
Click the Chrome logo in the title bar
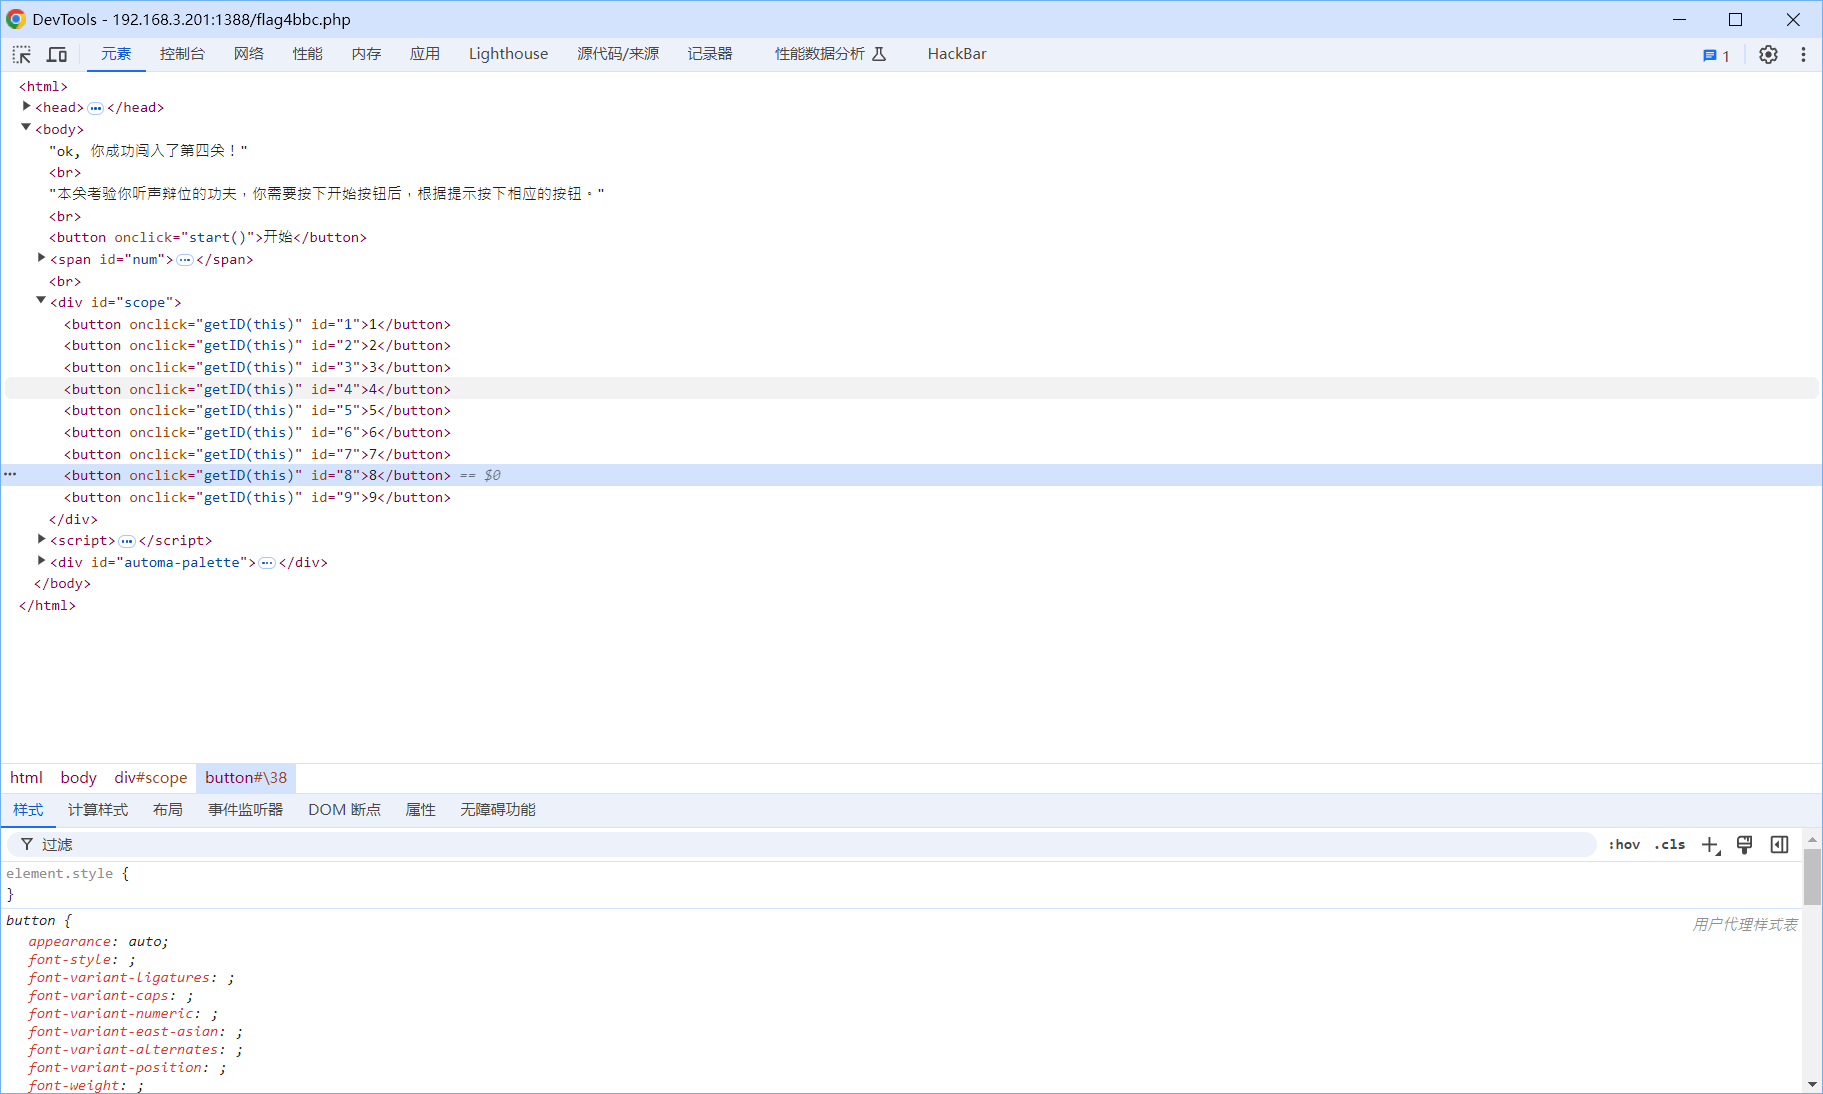[x=15, y=19]
